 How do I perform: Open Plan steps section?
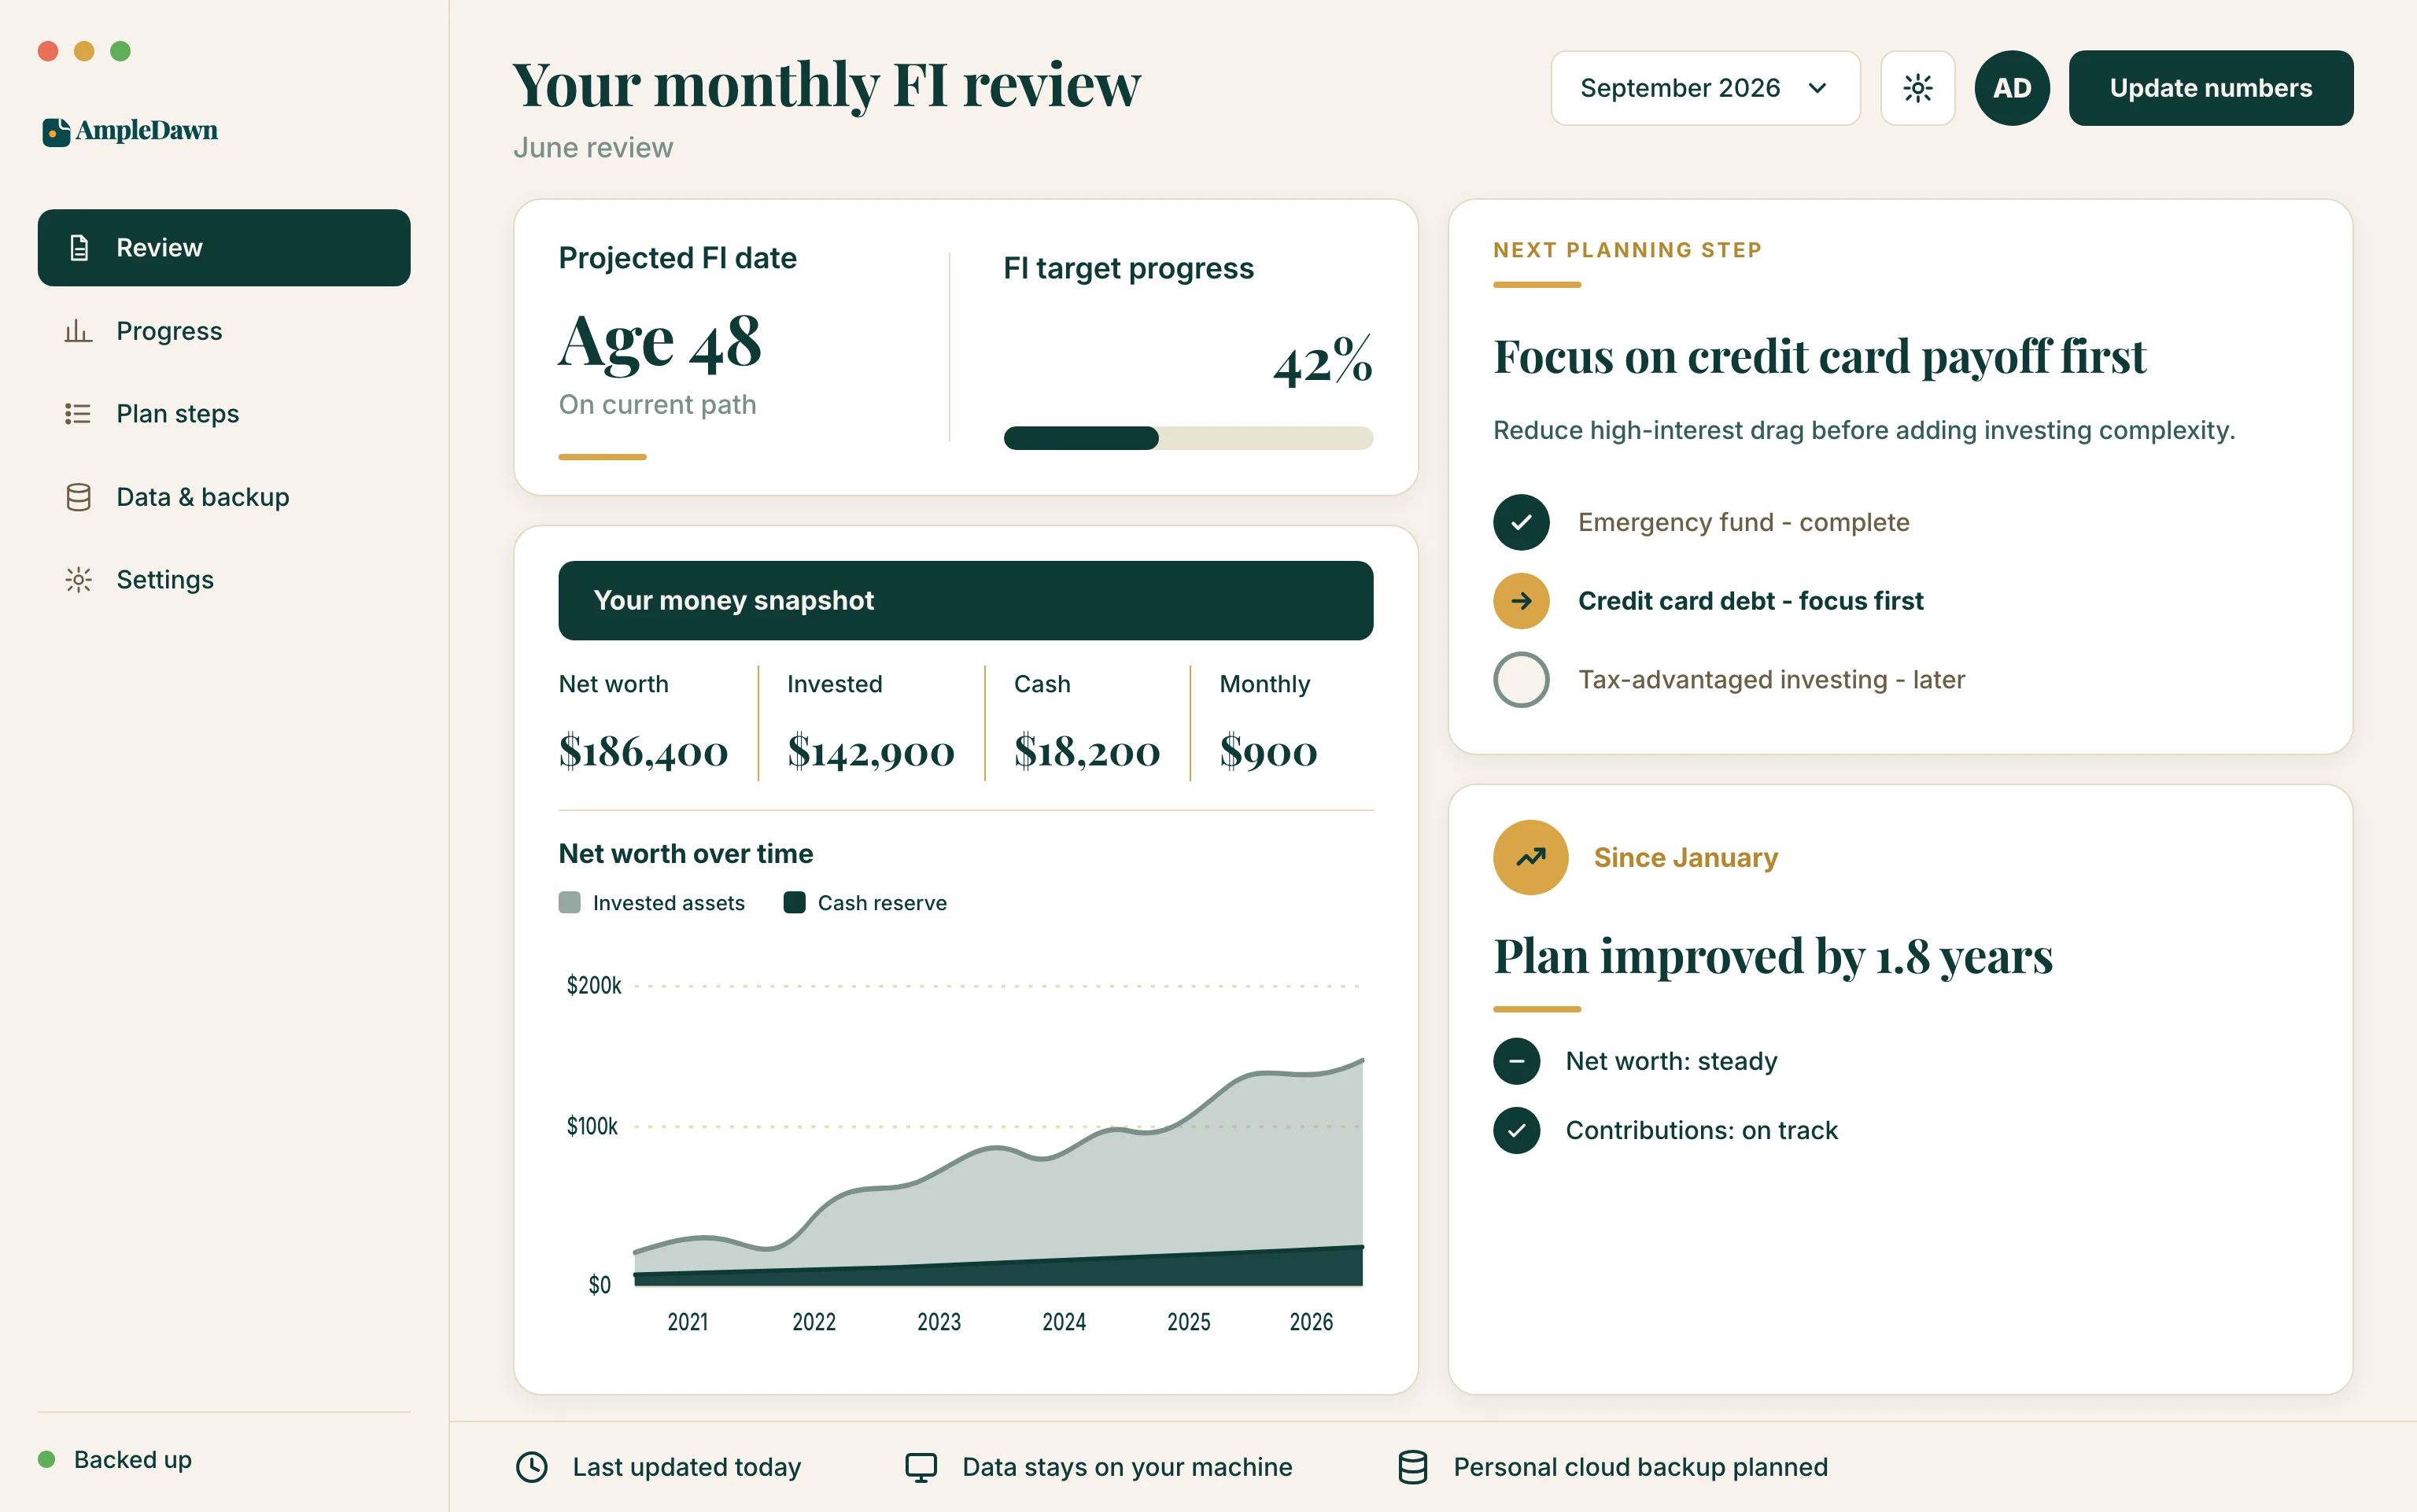pyautogui.click(x=224, y=414)
